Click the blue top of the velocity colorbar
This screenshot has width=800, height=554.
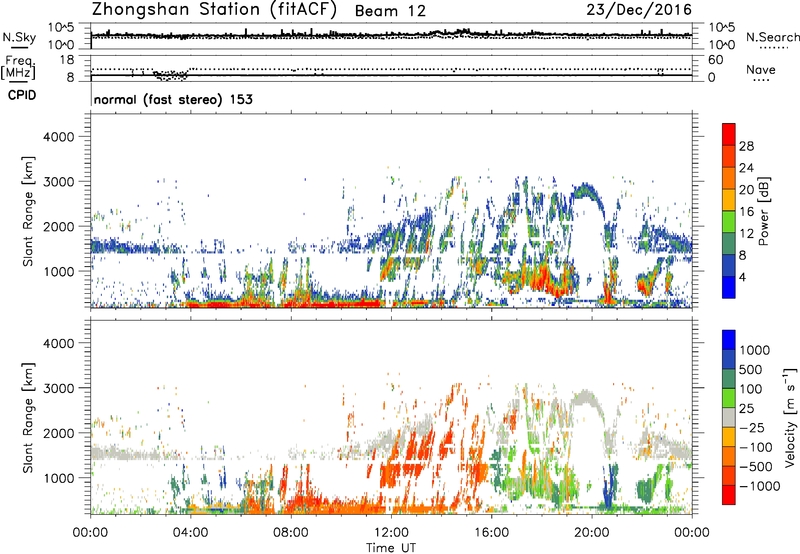pyautogui.click(x=729, y=340)
